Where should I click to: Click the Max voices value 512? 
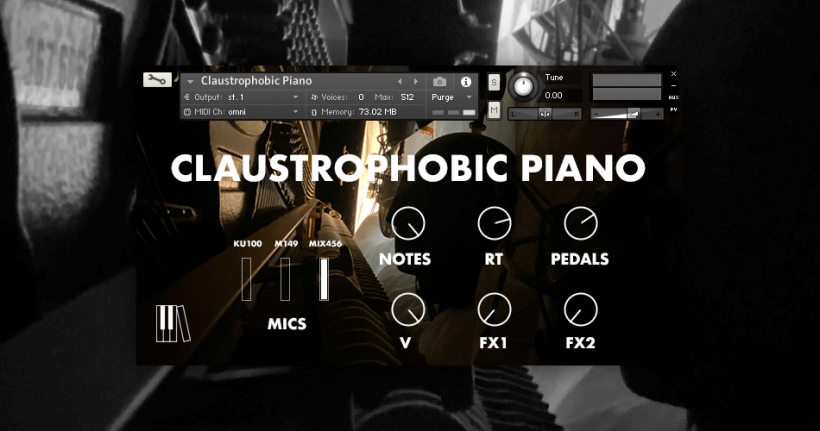(x=407, y=97)
